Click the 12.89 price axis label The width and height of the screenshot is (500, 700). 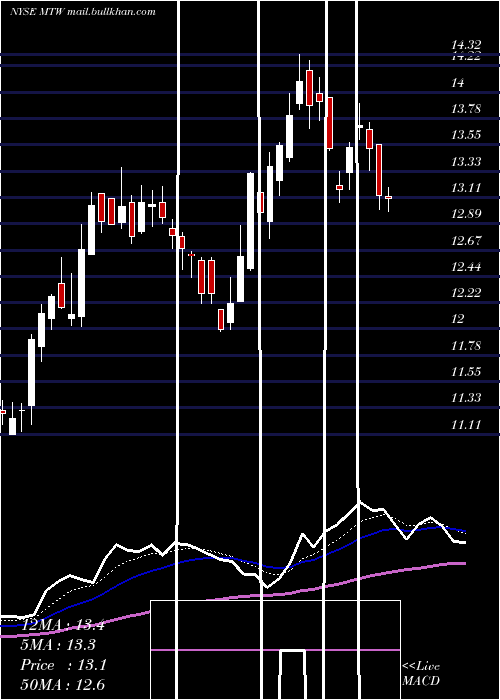[x=466, y=214]
